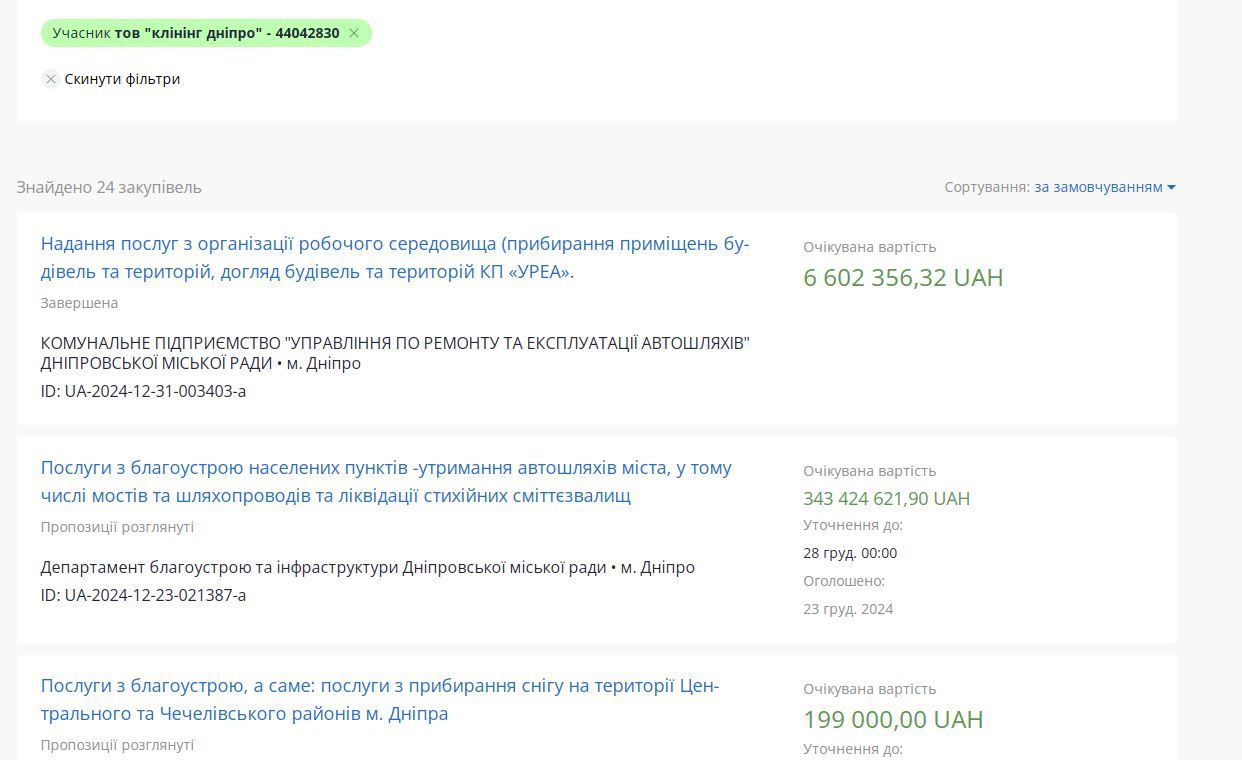Remove the "клінінг дніпро" participant filter chip
Image resolution: width=1242 pixels, height=760 pixels.
coord(354,33)
